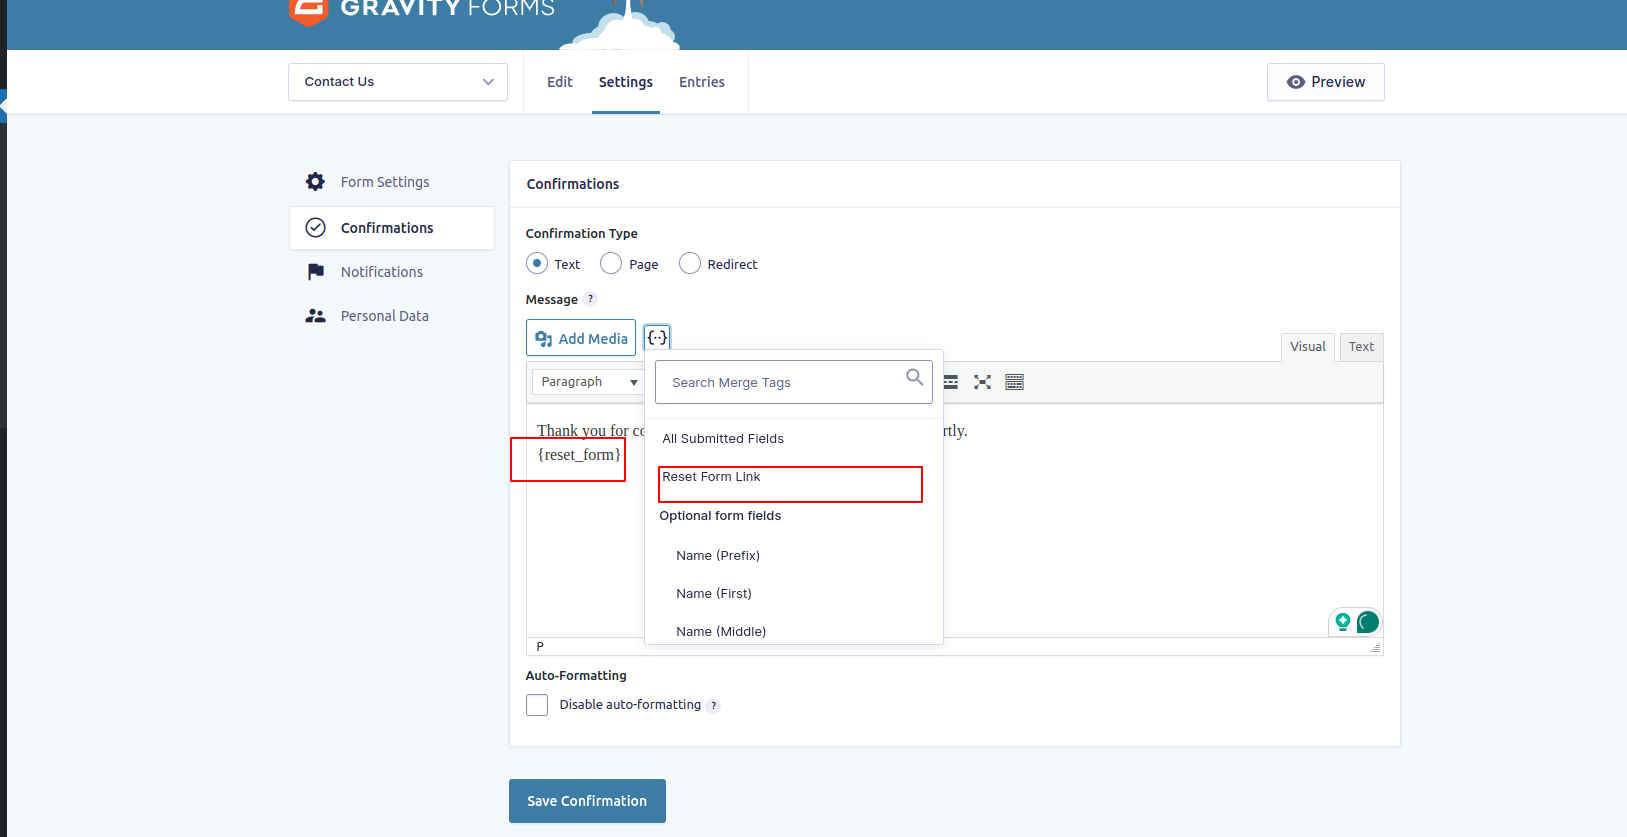Select the Page confirmation type radio
The image size is (1627, 837).
click(611, 264)
